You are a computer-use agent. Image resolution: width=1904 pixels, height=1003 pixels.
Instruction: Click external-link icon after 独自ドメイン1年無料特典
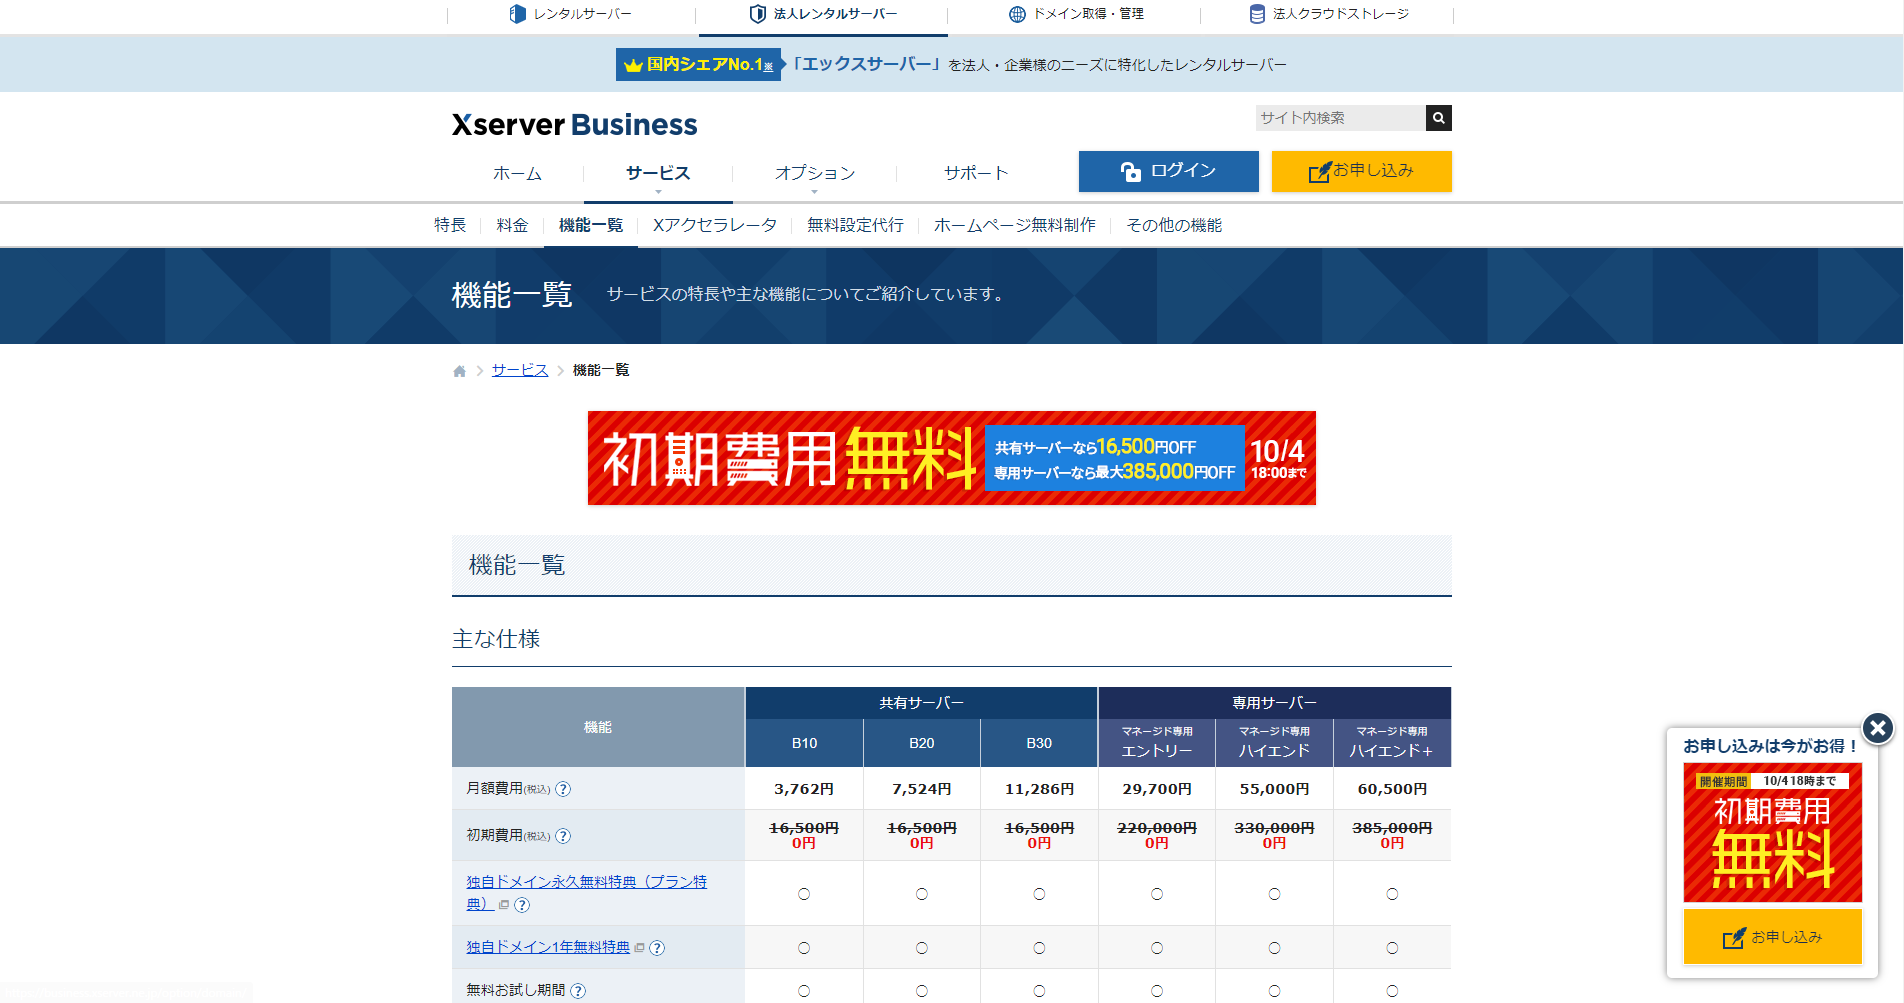click(x=639, y=948)
